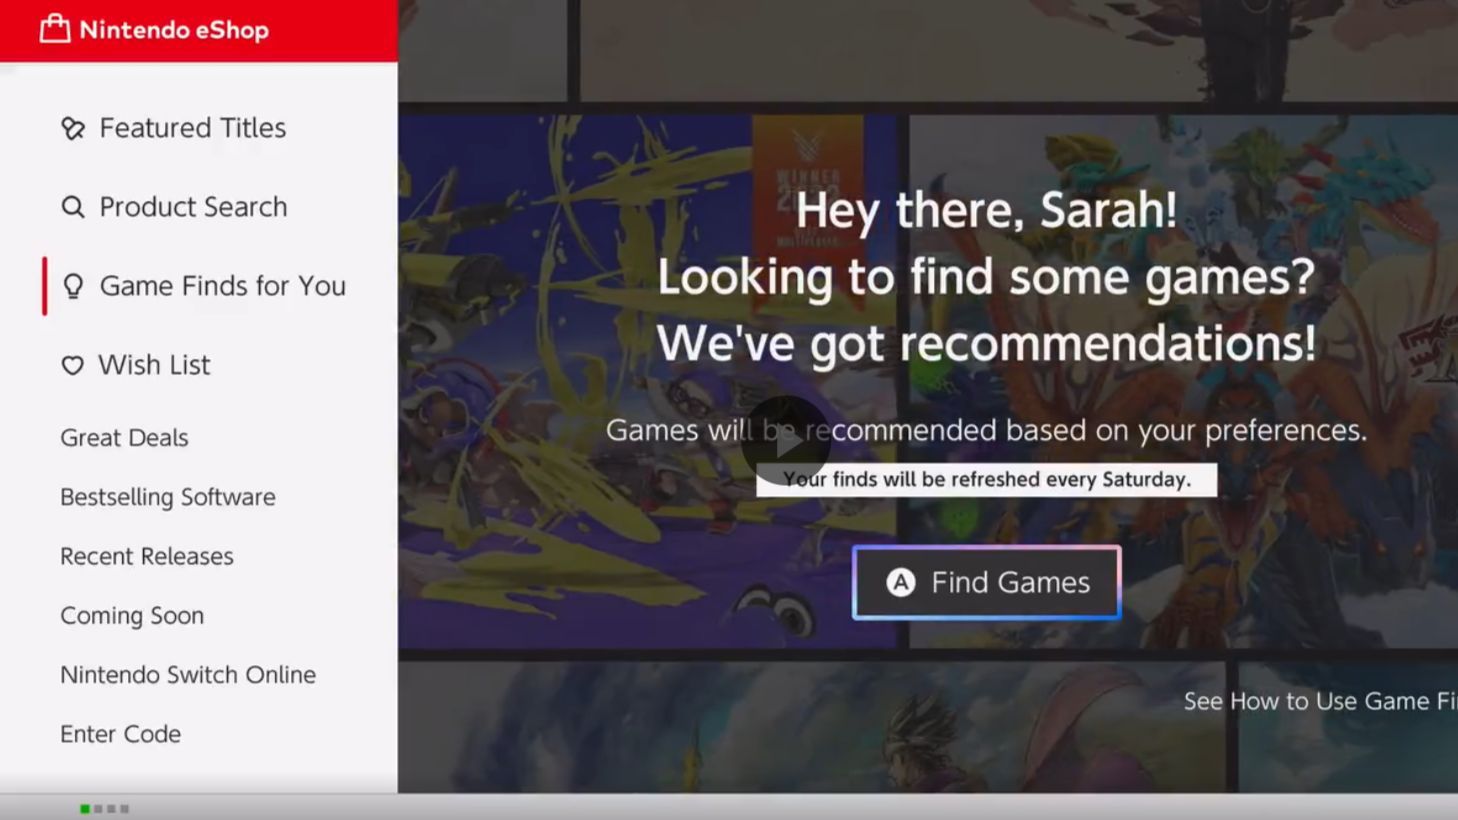1458x820 pixels.
Task: Click 'Your finds will be refreshed every Saturday' notice
Action: 986,479
